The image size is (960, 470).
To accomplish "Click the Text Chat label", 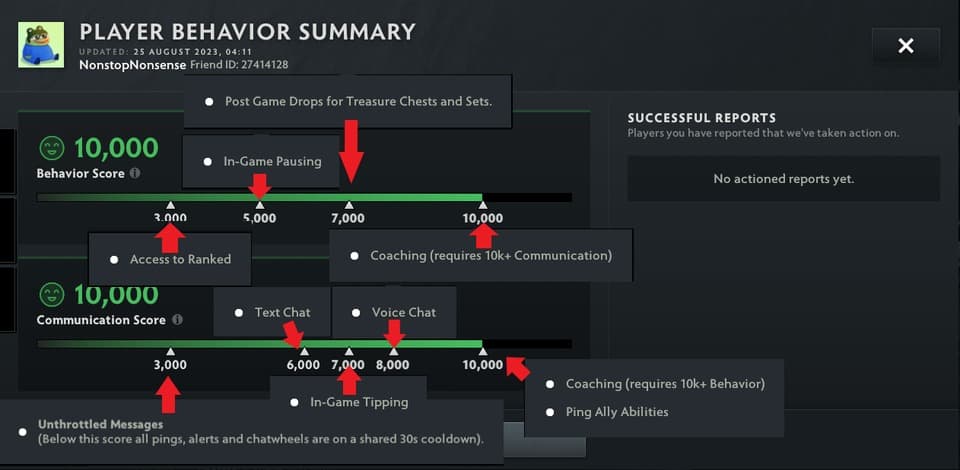I will click(282, 312).
